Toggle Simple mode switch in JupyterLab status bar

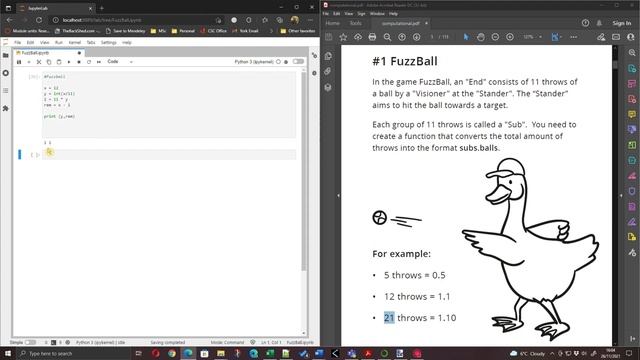31,342
